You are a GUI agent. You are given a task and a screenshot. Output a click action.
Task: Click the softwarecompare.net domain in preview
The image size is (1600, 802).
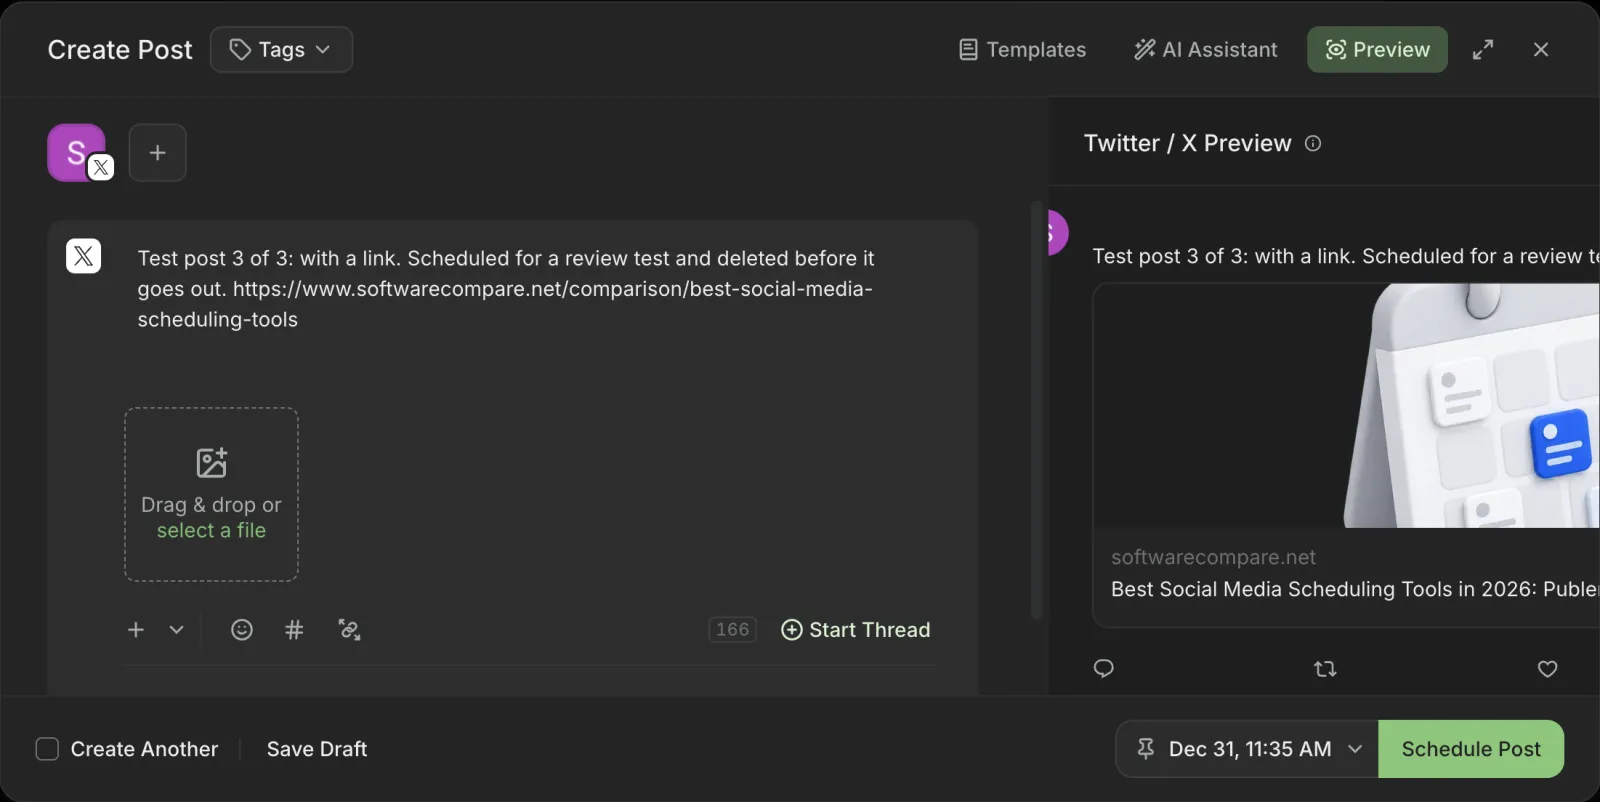coord(1213,558)
